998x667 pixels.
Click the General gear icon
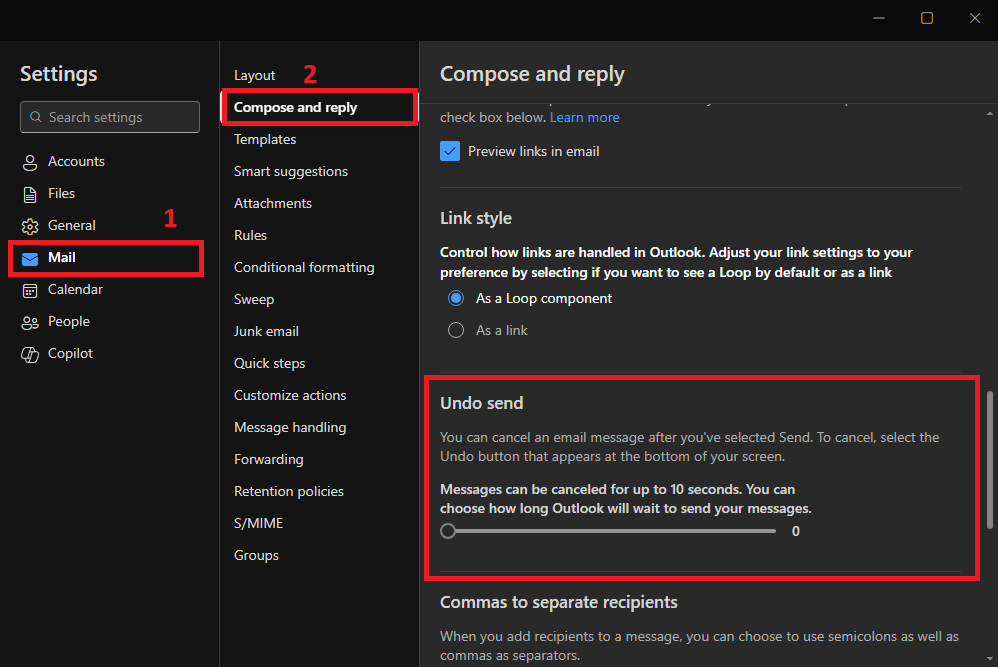click(30, 226)
